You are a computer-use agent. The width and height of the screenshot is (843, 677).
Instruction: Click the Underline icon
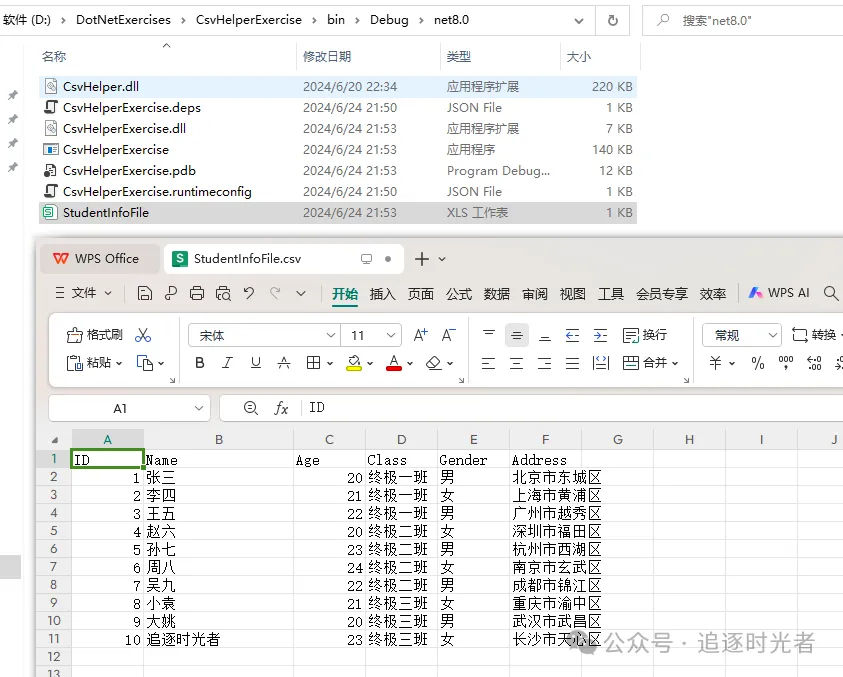(x=256, y=363)
